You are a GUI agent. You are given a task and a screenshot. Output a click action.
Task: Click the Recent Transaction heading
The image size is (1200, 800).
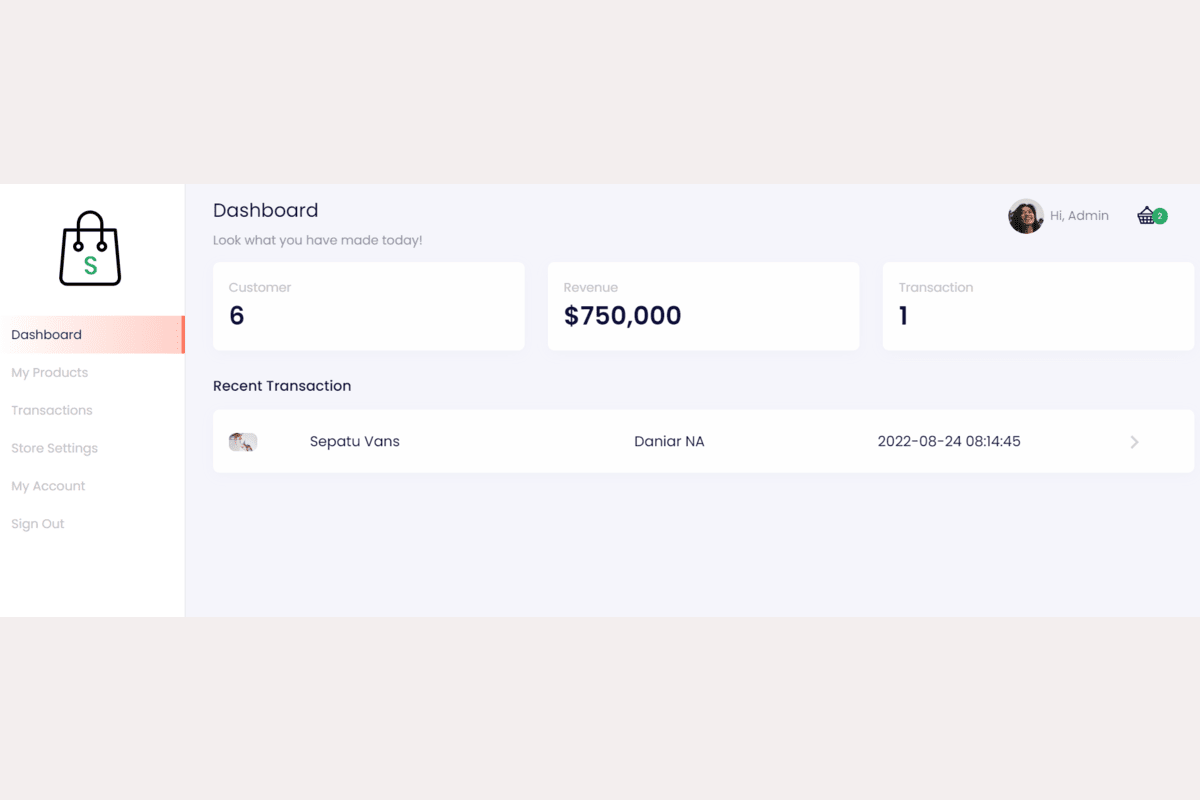(x=282, y=386)
